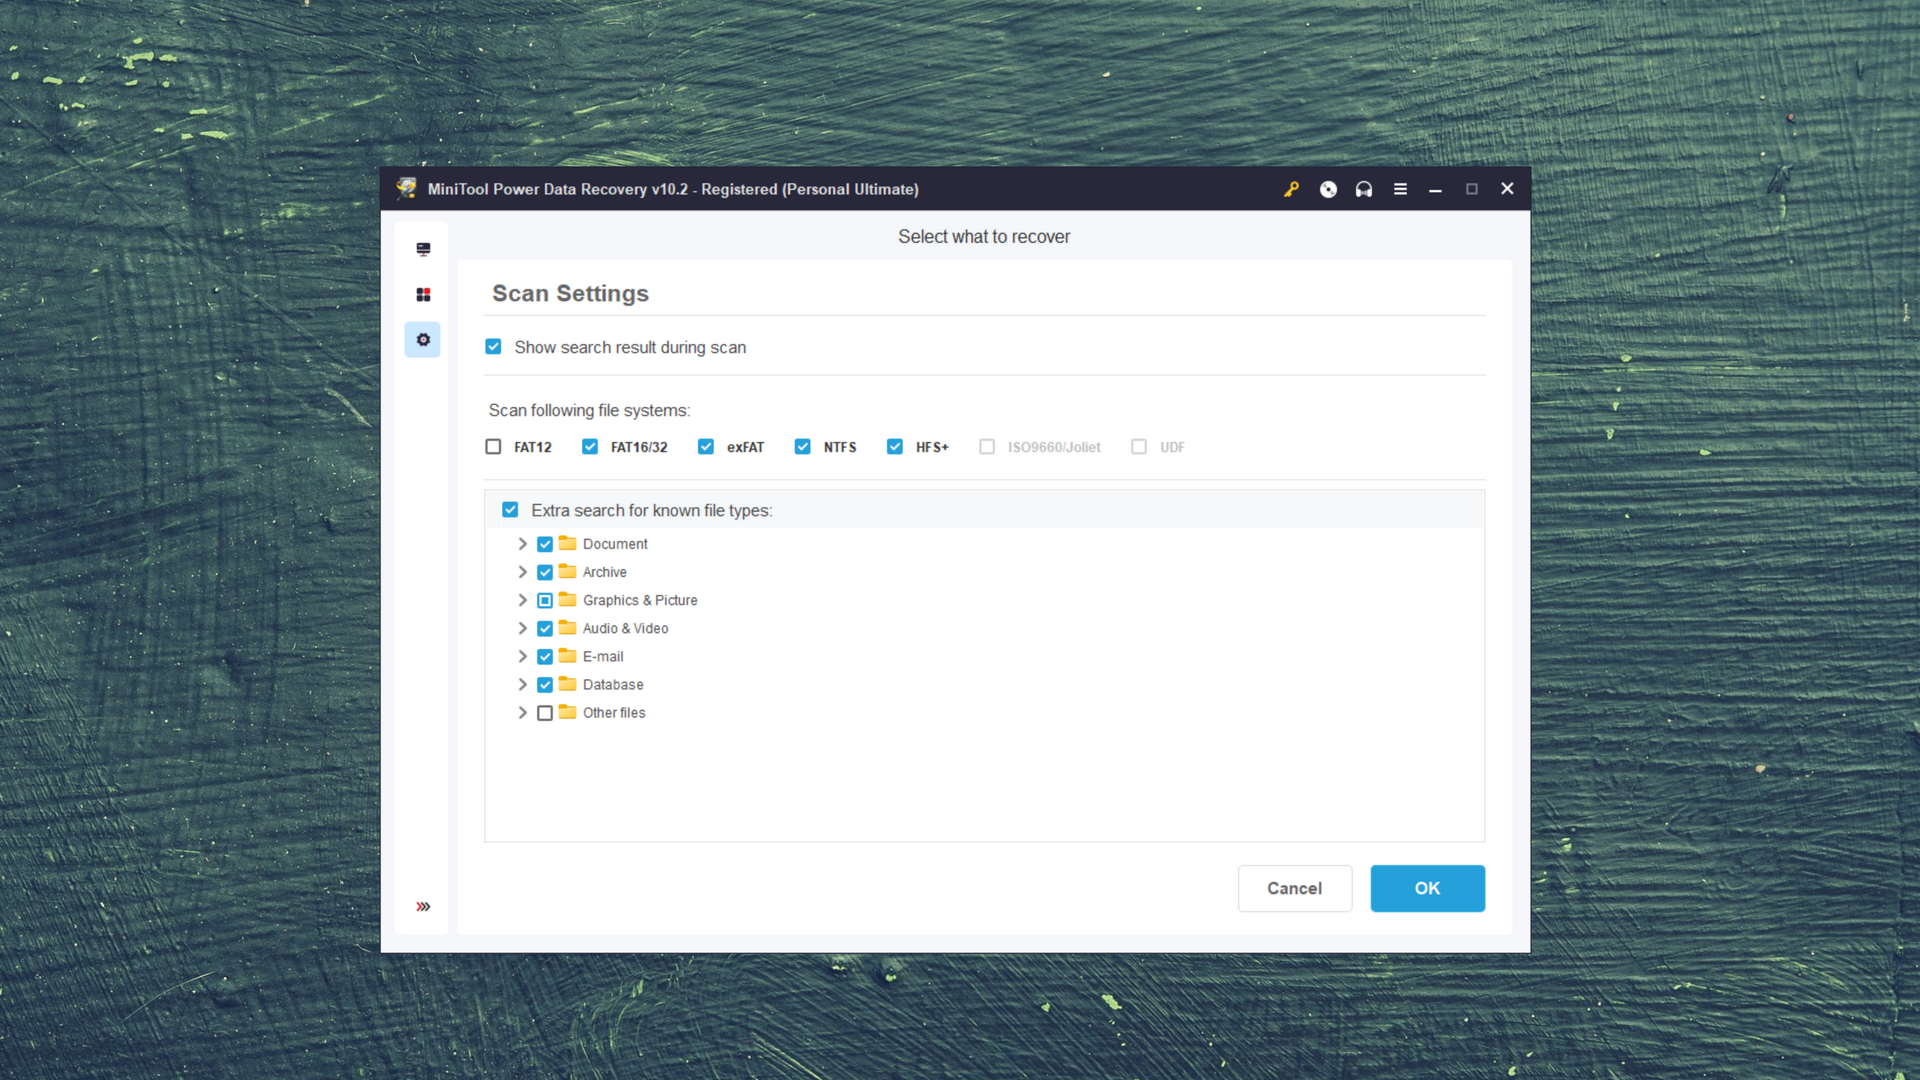
Task: Expand the Audio & Video tree node
Action: [522, 628]
